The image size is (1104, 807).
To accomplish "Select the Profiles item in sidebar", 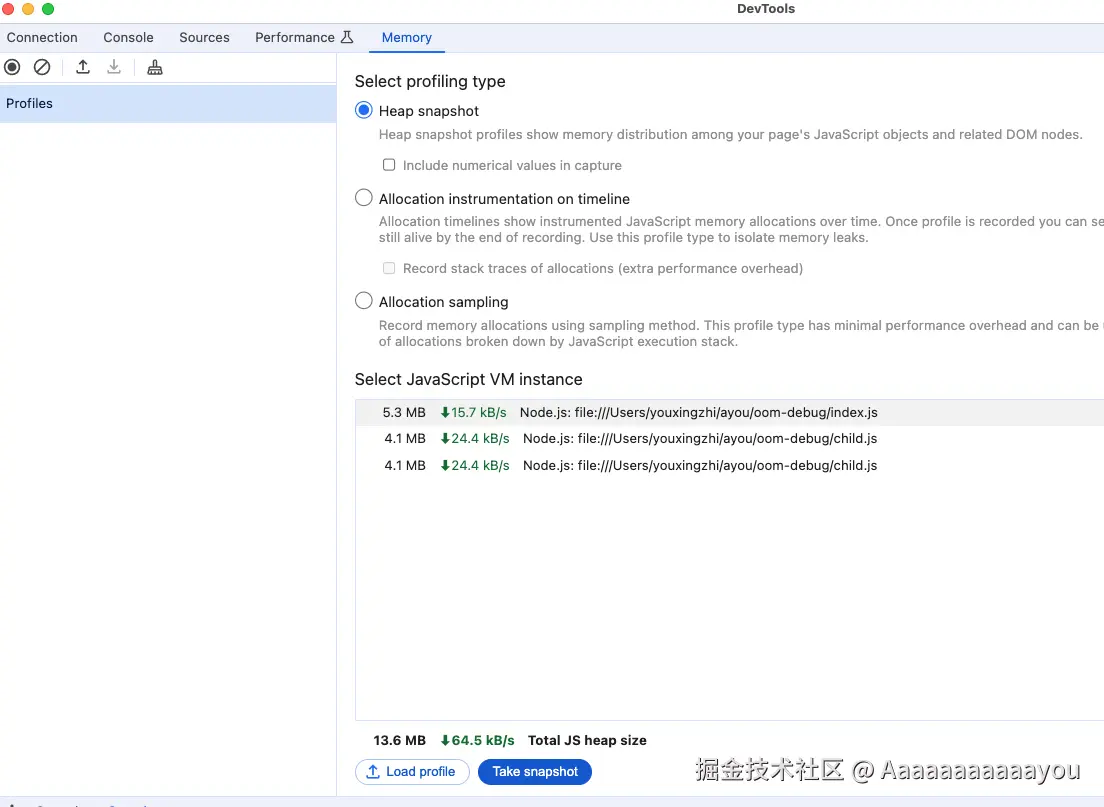I will pyautogui.click(x=168, y=104).
